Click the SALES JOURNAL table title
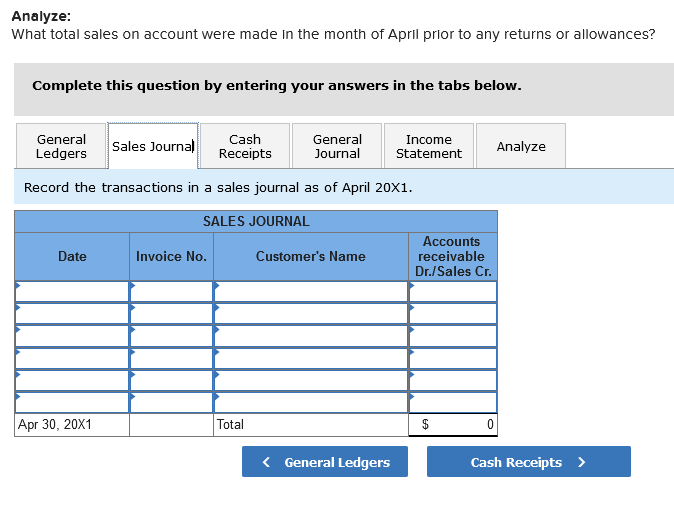 pyautogui.click(x=256, y=221)
